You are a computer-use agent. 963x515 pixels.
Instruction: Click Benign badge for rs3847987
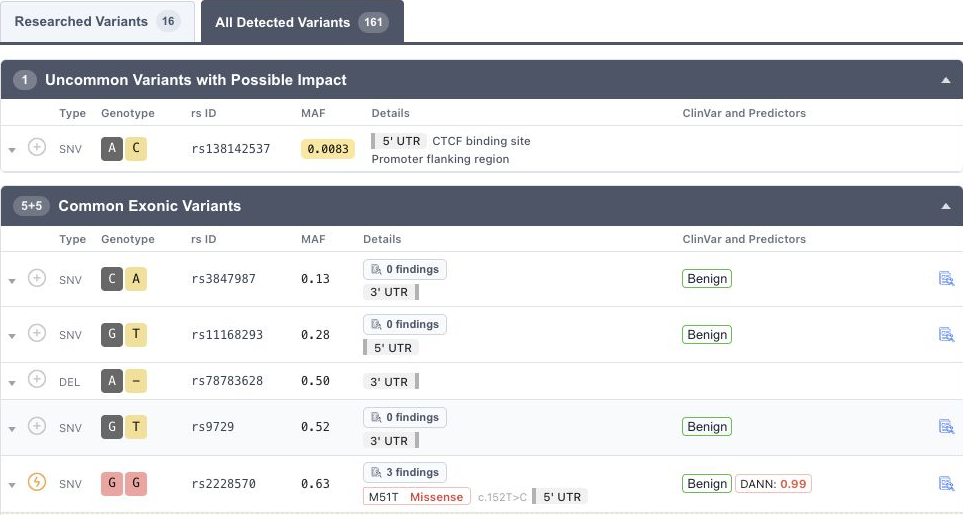tap(707, 279)
